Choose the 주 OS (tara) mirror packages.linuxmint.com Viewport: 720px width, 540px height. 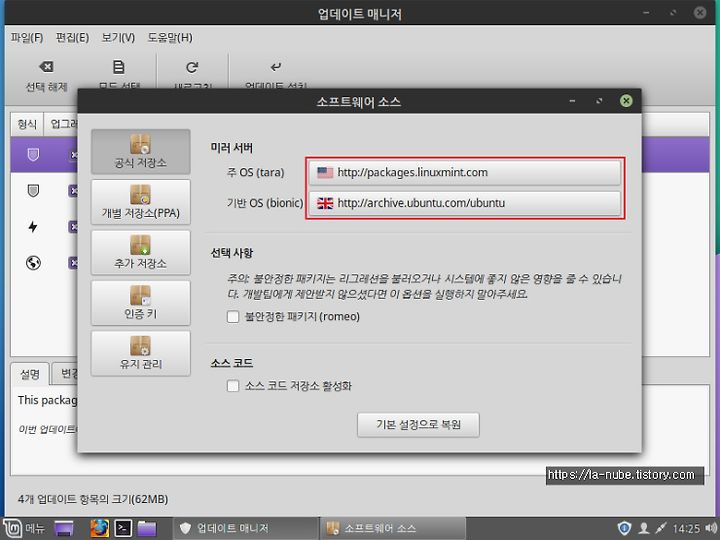click(x=464, y=173)
